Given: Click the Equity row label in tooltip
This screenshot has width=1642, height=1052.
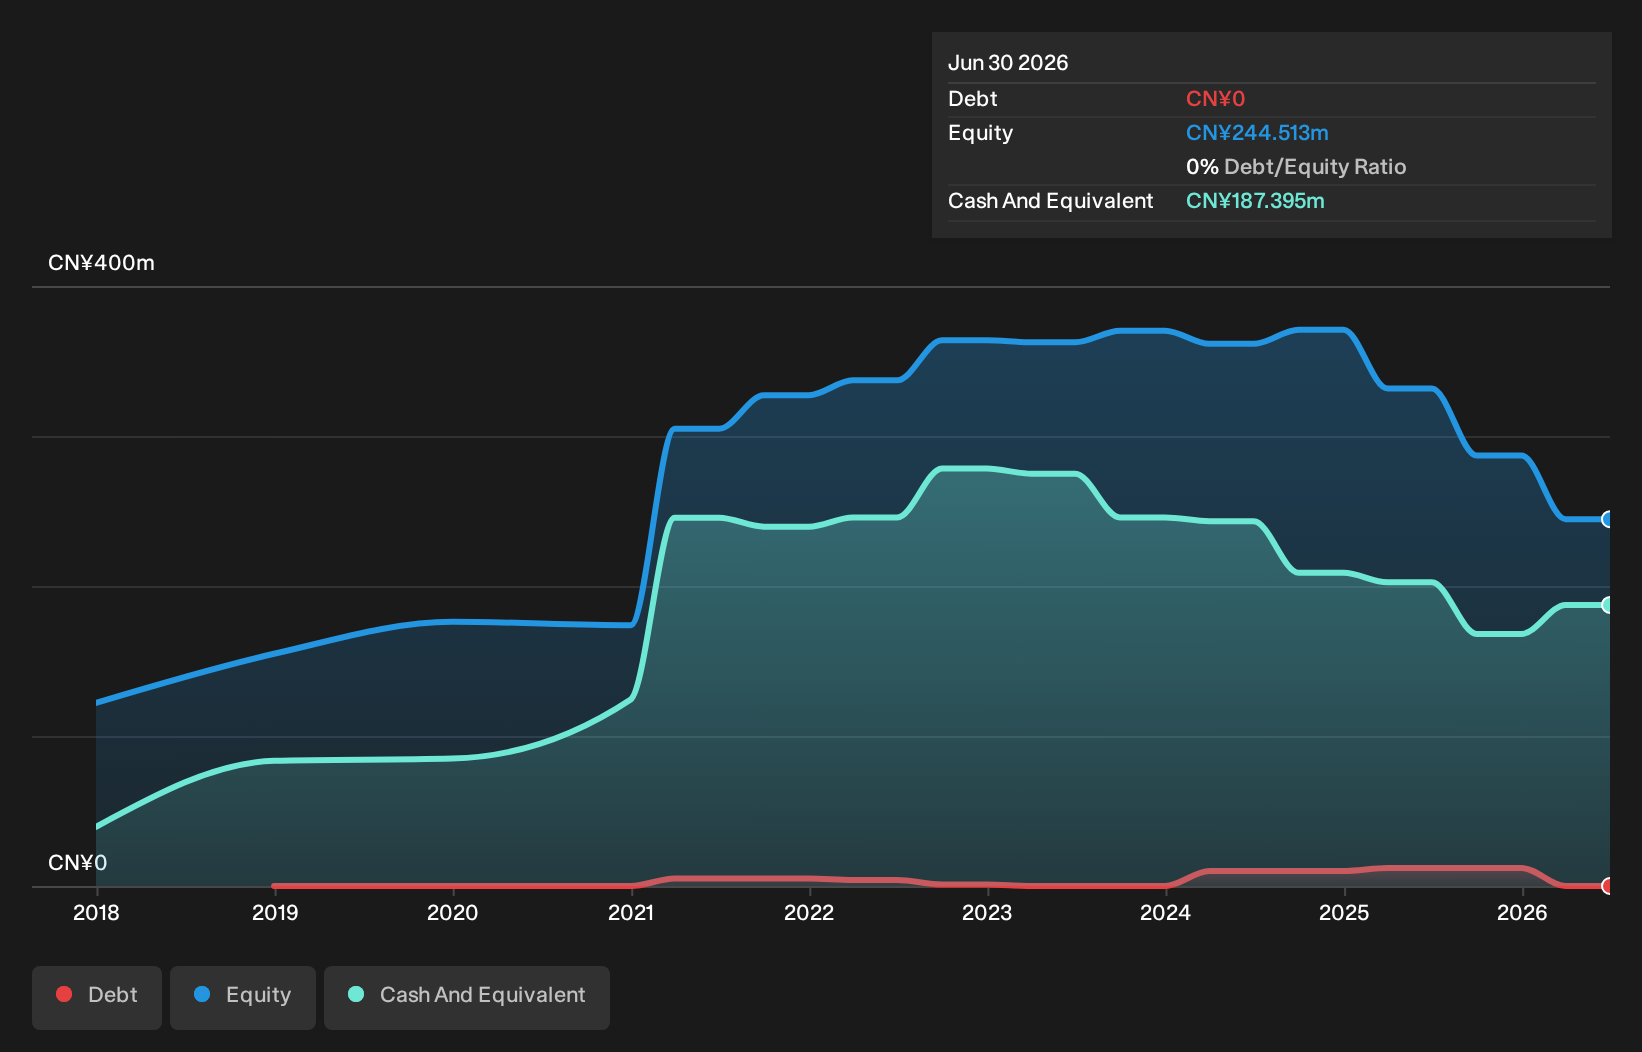Looking at the screenshot, I should [x=981, y=133].
